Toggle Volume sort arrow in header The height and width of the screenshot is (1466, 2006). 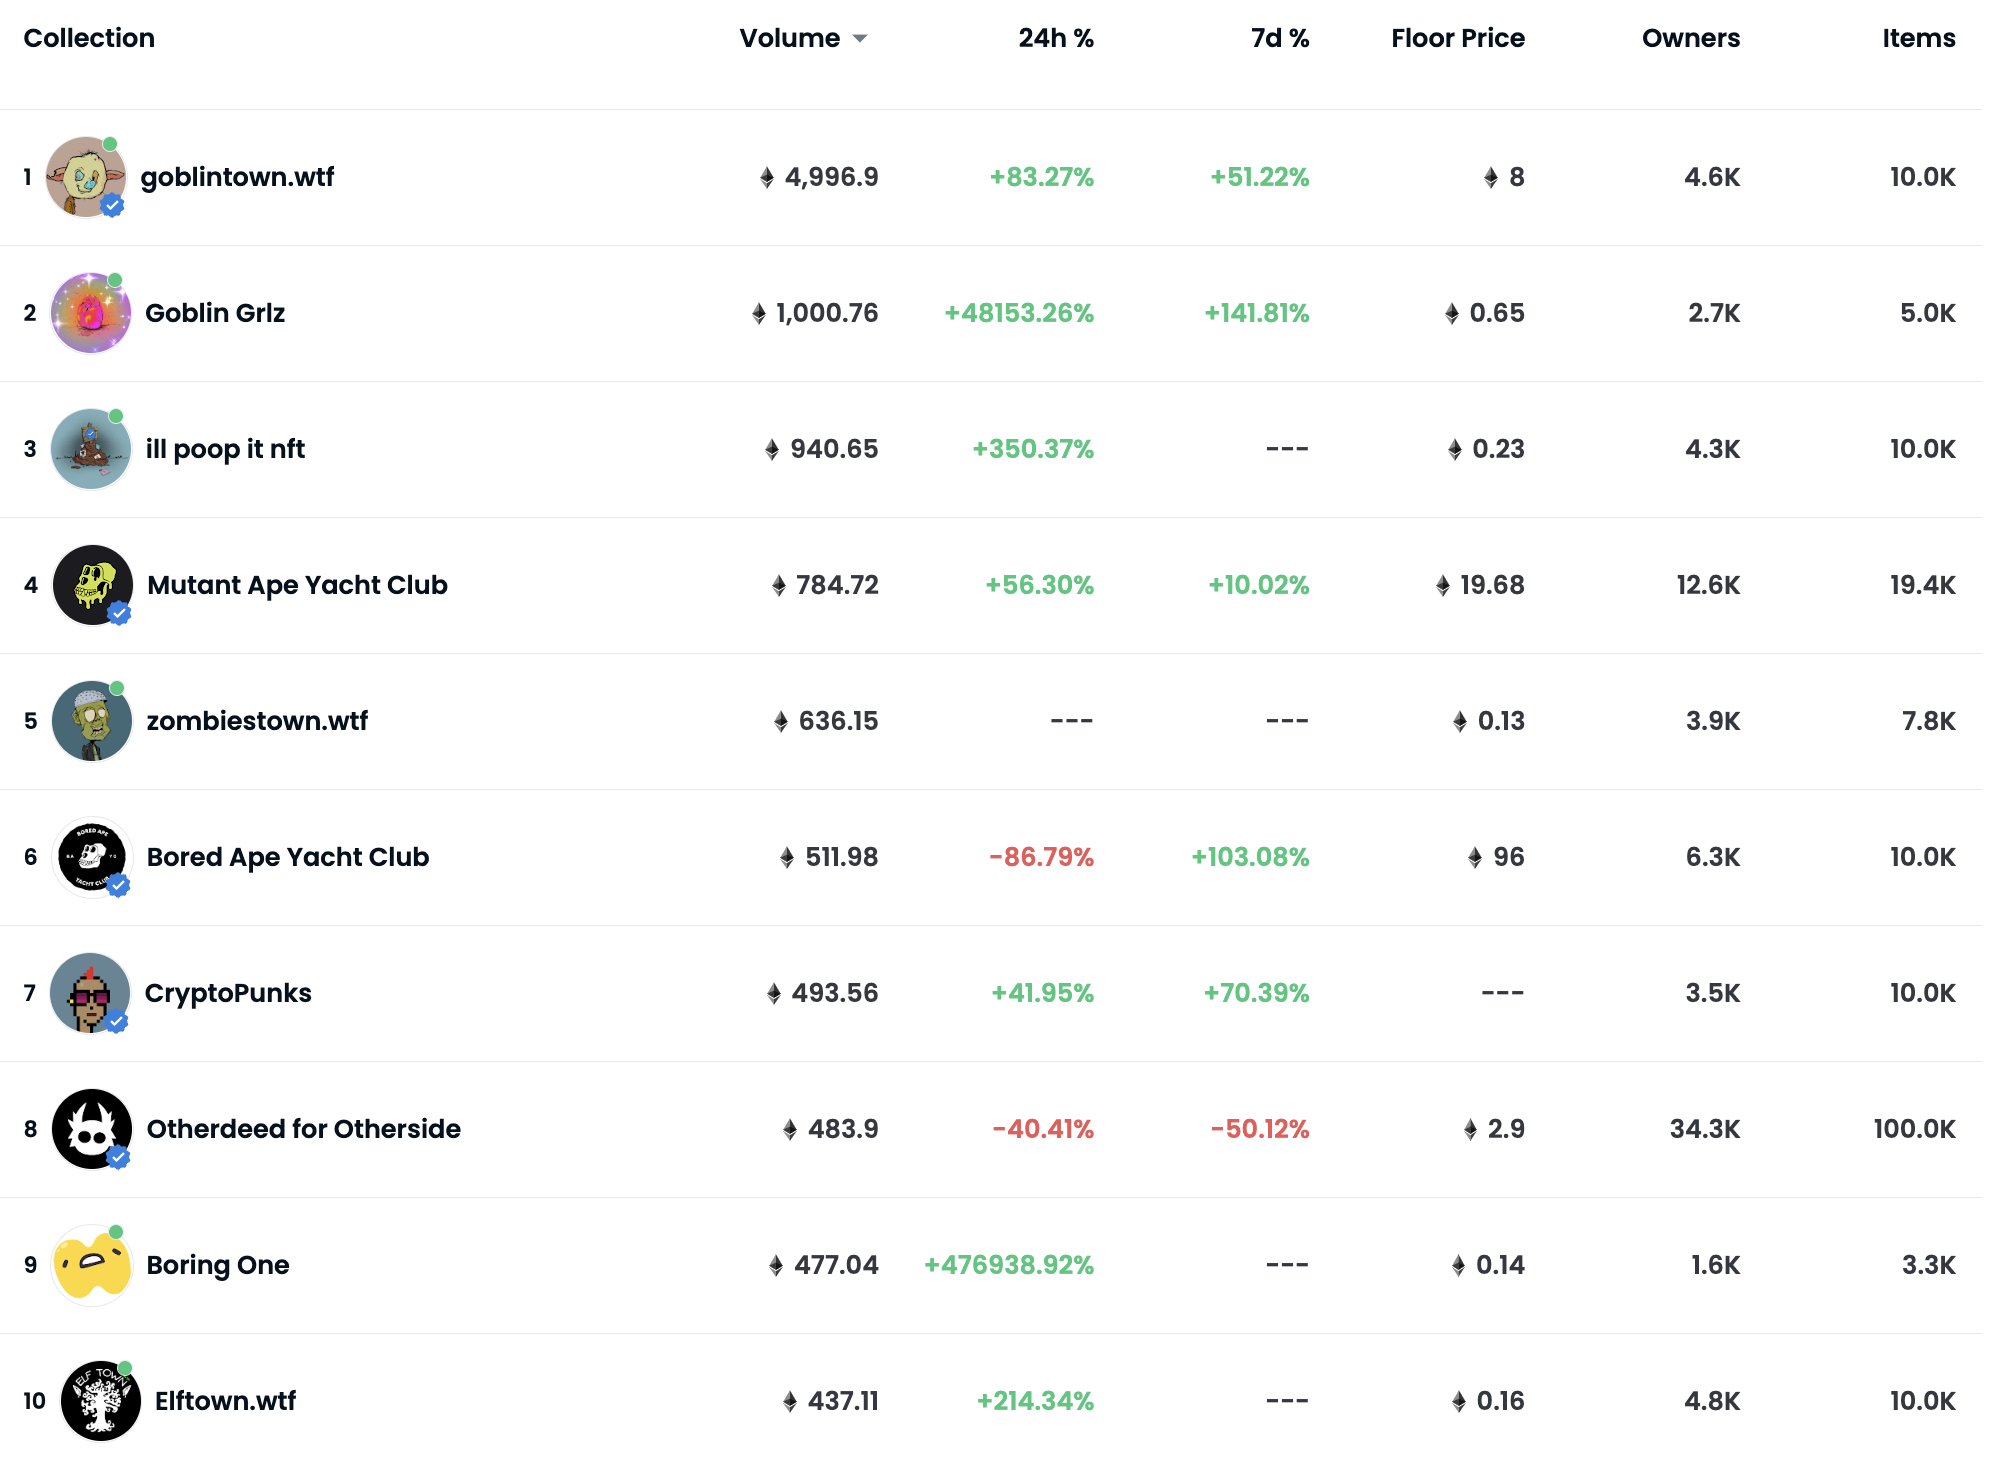pos(860,39)
